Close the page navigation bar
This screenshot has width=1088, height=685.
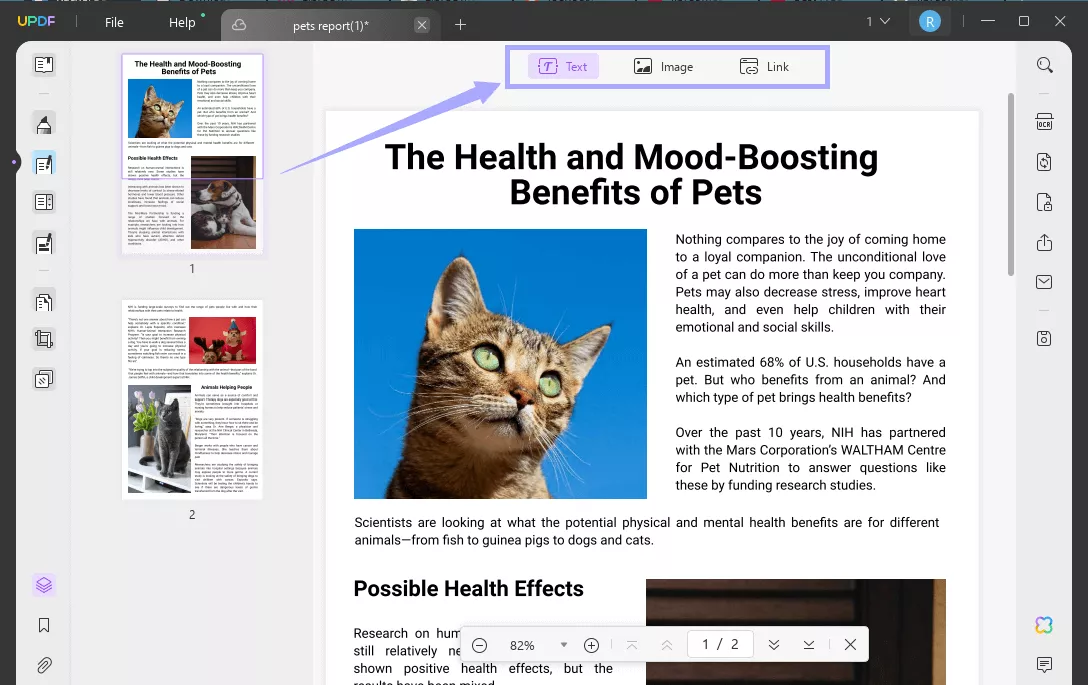tap(850, 645)
